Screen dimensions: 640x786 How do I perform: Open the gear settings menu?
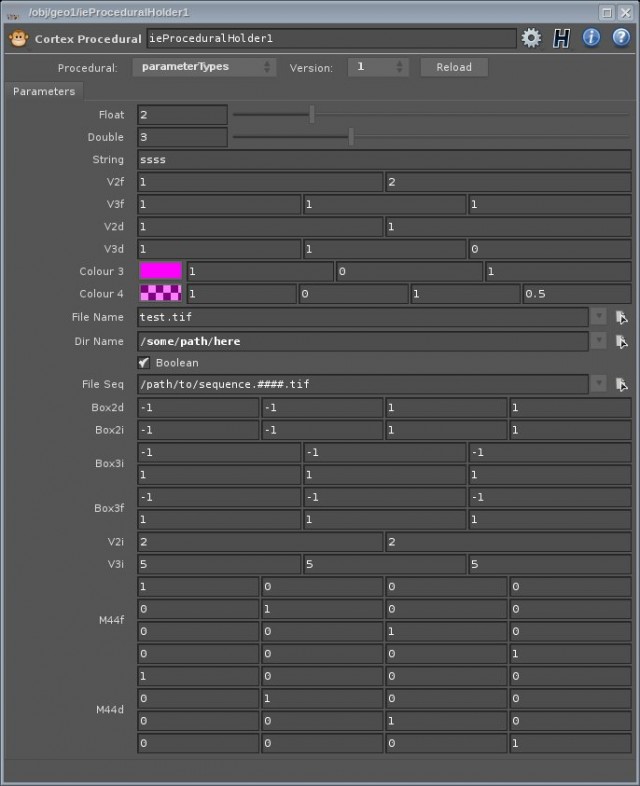531,38
